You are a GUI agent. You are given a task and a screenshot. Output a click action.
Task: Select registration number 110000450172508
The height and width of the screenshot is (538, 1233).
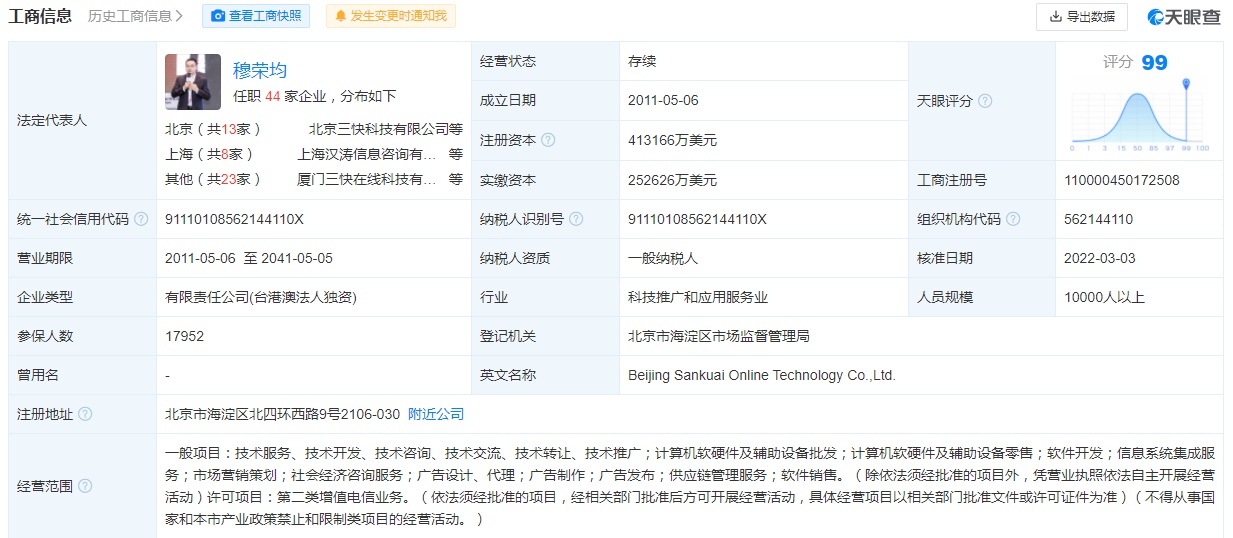click(1122, 180)
